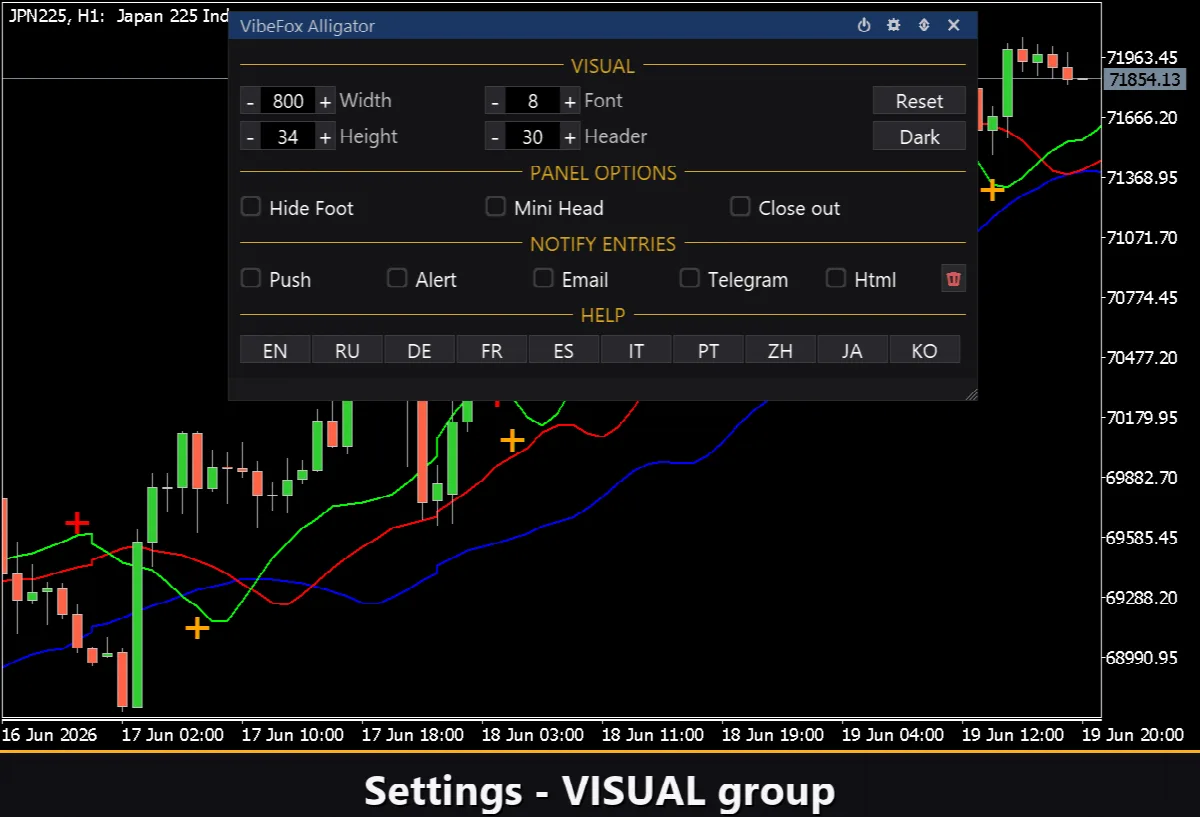
Task: Increase Header value with the plus button
Action: click(x=570, y=137)
